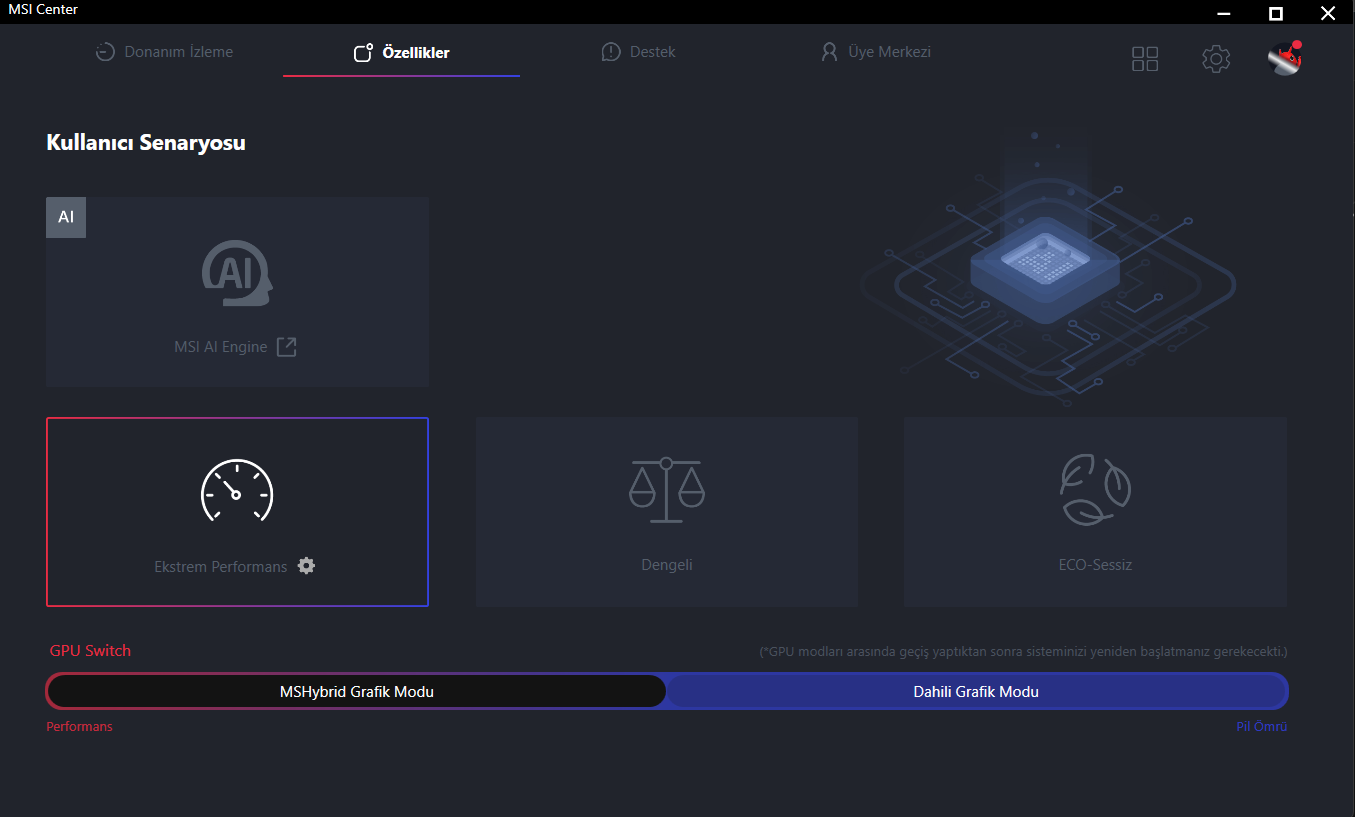The width and height of the screenshot is (1355, 817).
Task: Click the user profile avatar
Action: click(1285, 59)
